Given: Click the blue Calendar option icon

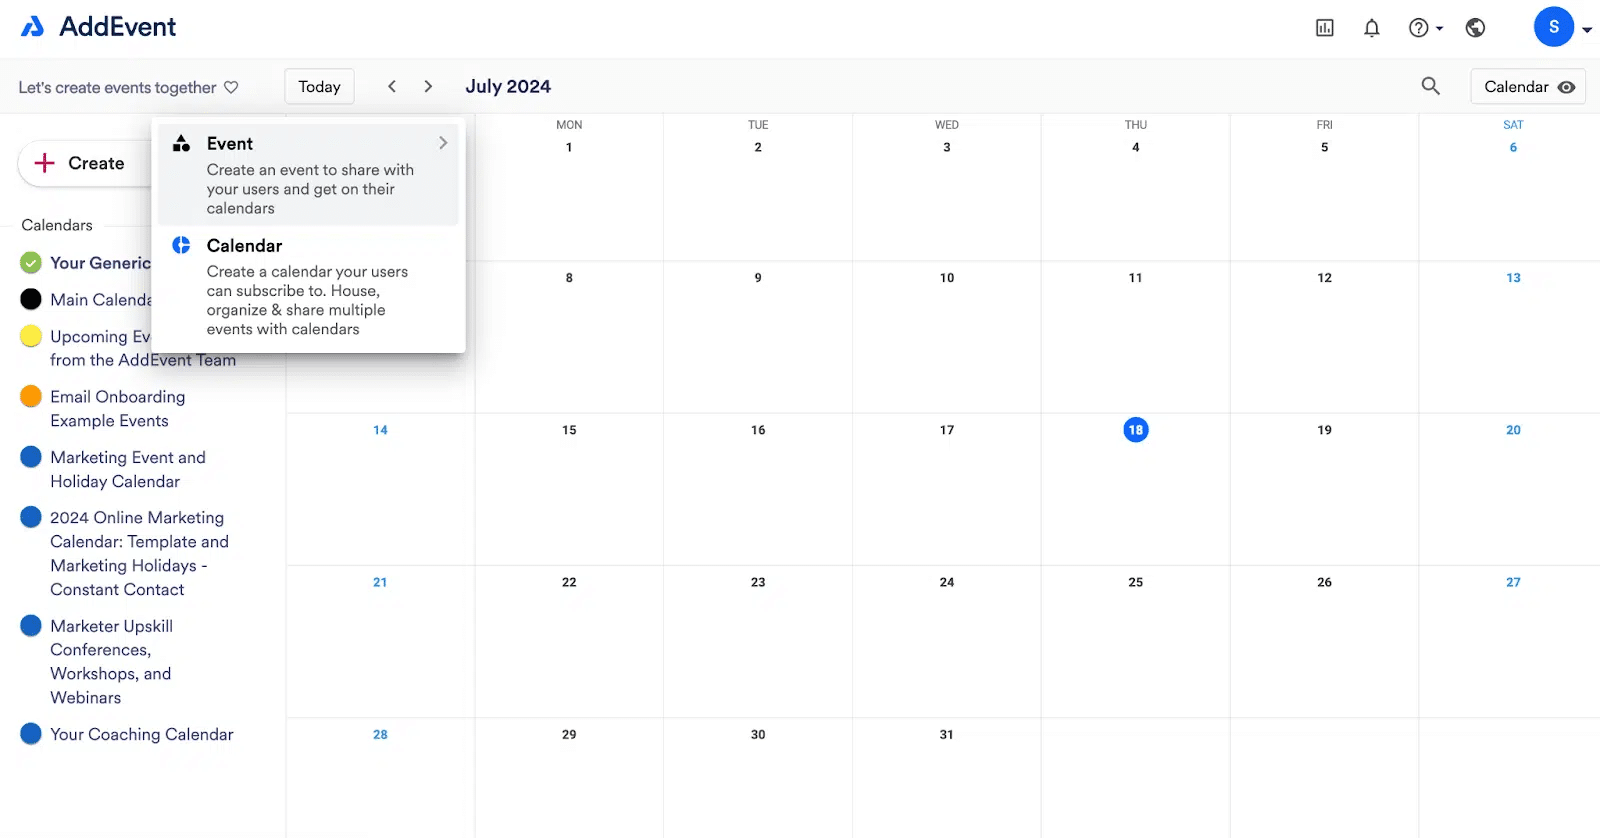Looking at the screenshot, I should (x=181, y=245).
